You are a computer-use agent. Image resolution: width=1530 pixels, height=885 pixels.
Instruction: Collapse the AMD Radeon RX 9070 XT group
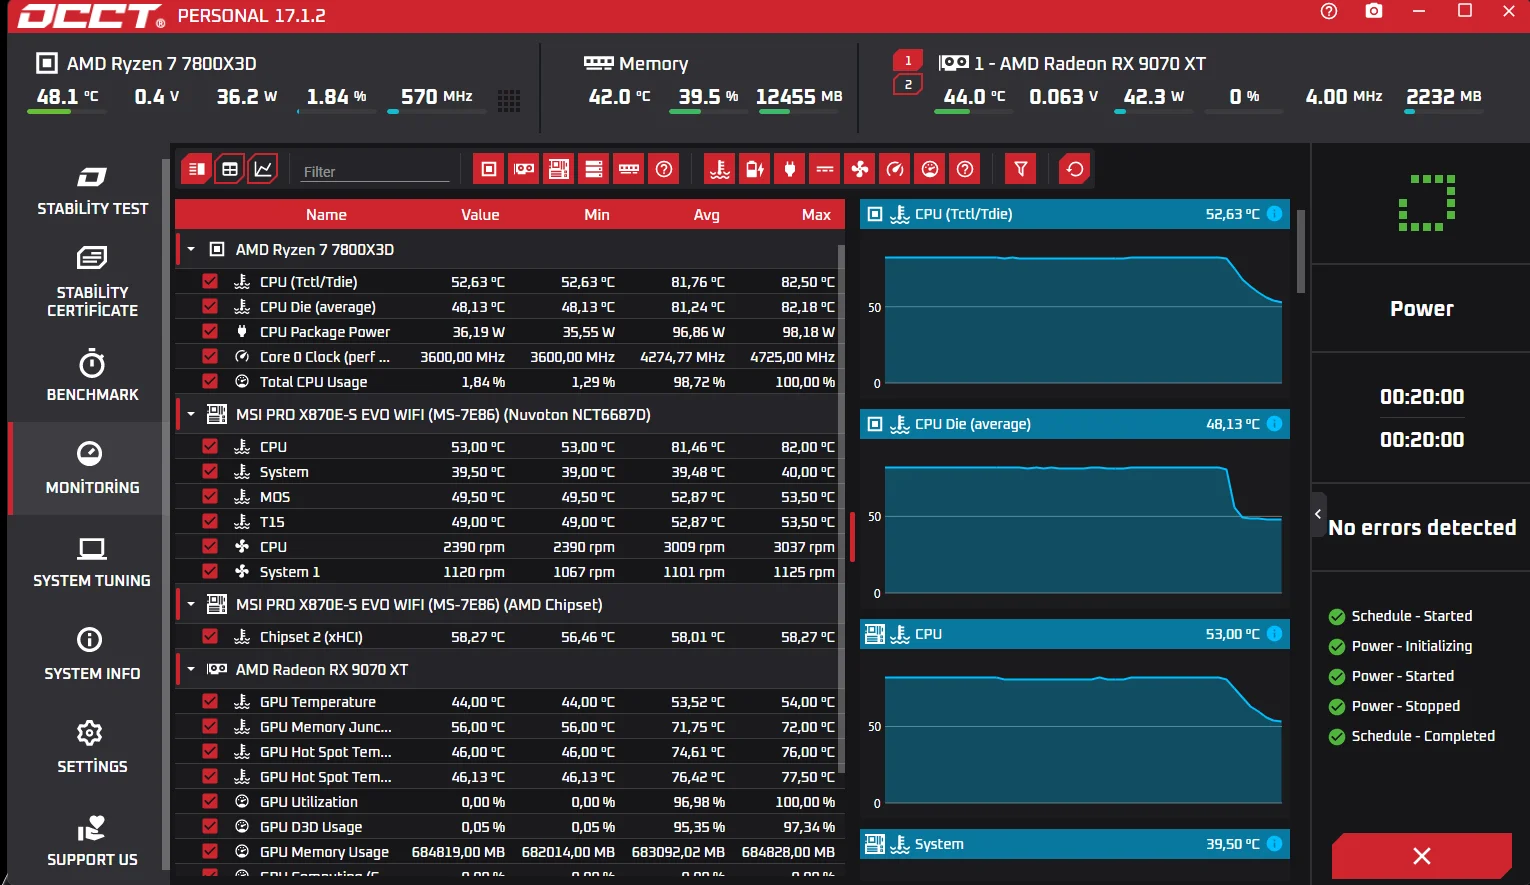pos(191,669)
